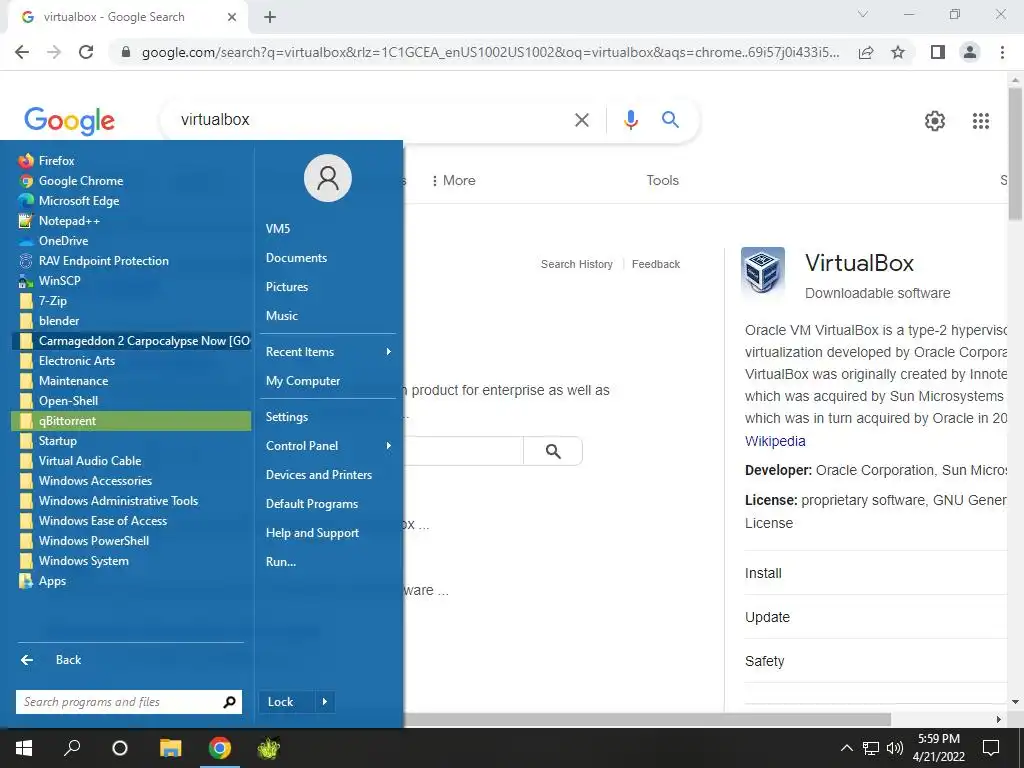Image resolution: width=1024 pixels, height=768 pixels.
Task: Open the network icon in system tray
Action: click(871, 748)
